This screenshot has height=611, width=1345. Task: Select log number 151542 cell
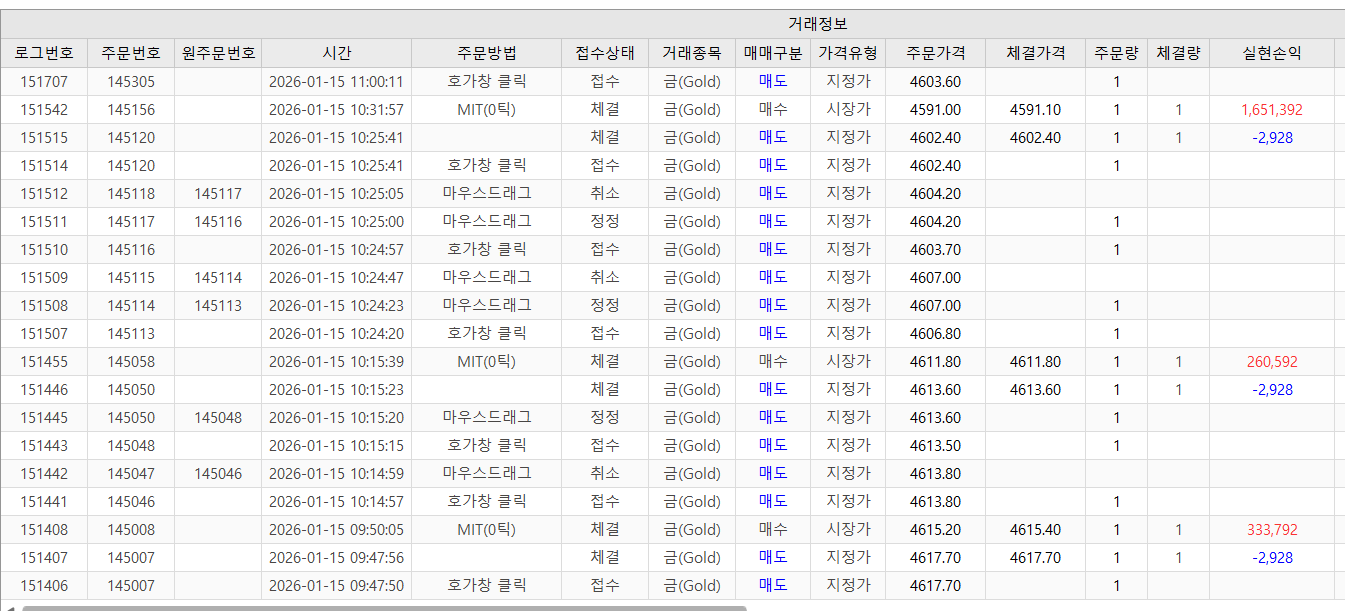click(x=44, y=110)
